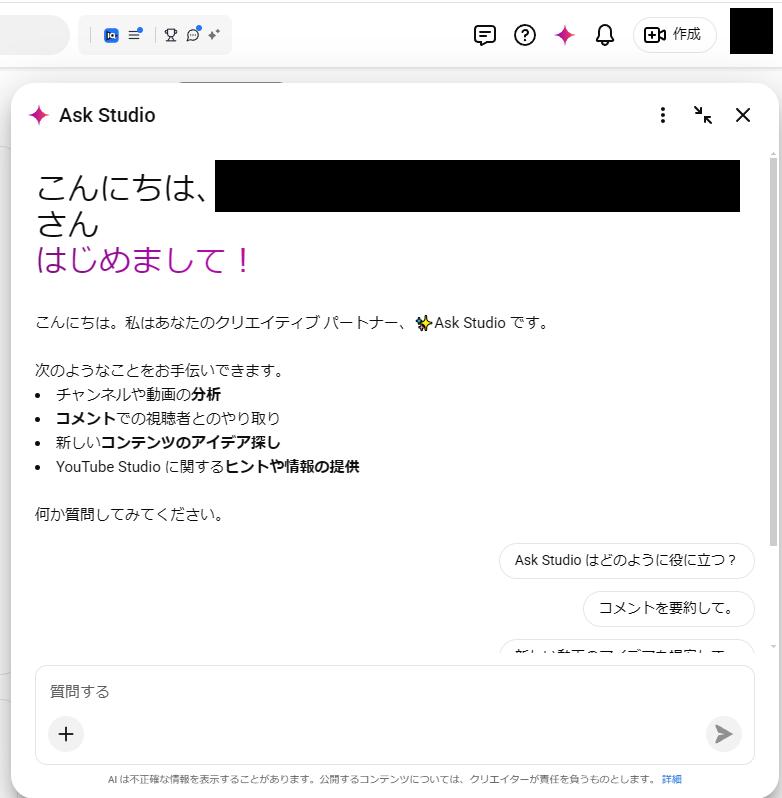Click the small sparkle stars toolbar icon
782x798 pixels.
pos(214,35)
